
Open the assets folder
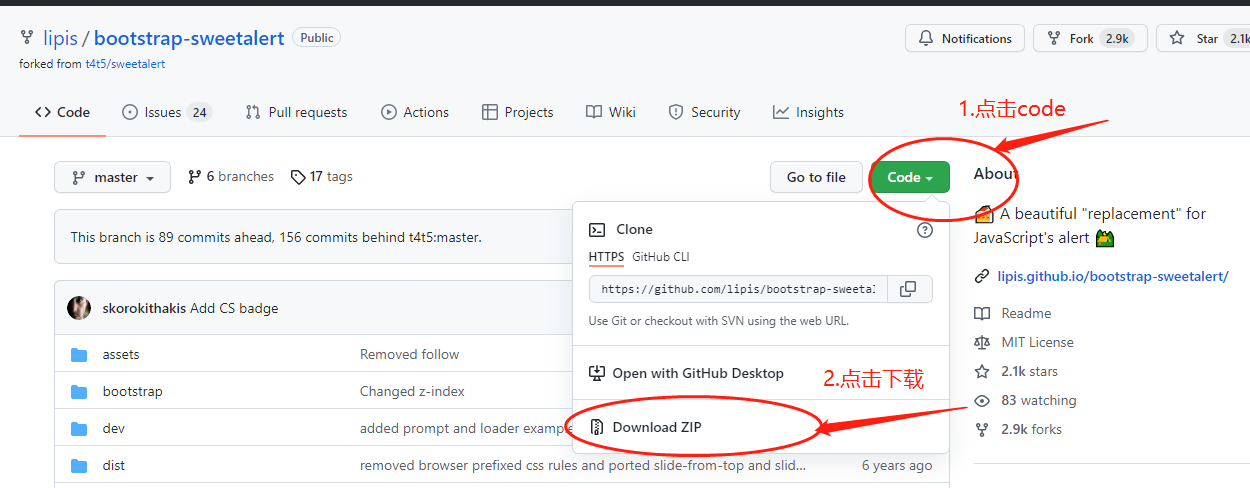[x=121, y=354]
